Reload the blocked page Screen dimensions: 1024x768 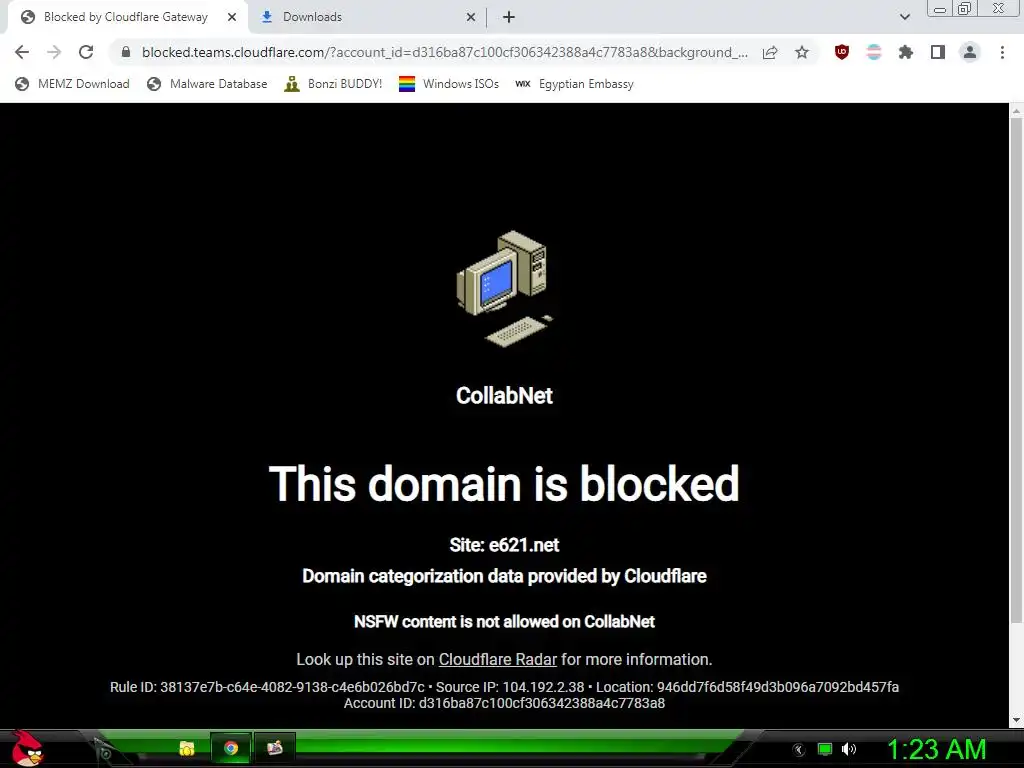[86, 52]
